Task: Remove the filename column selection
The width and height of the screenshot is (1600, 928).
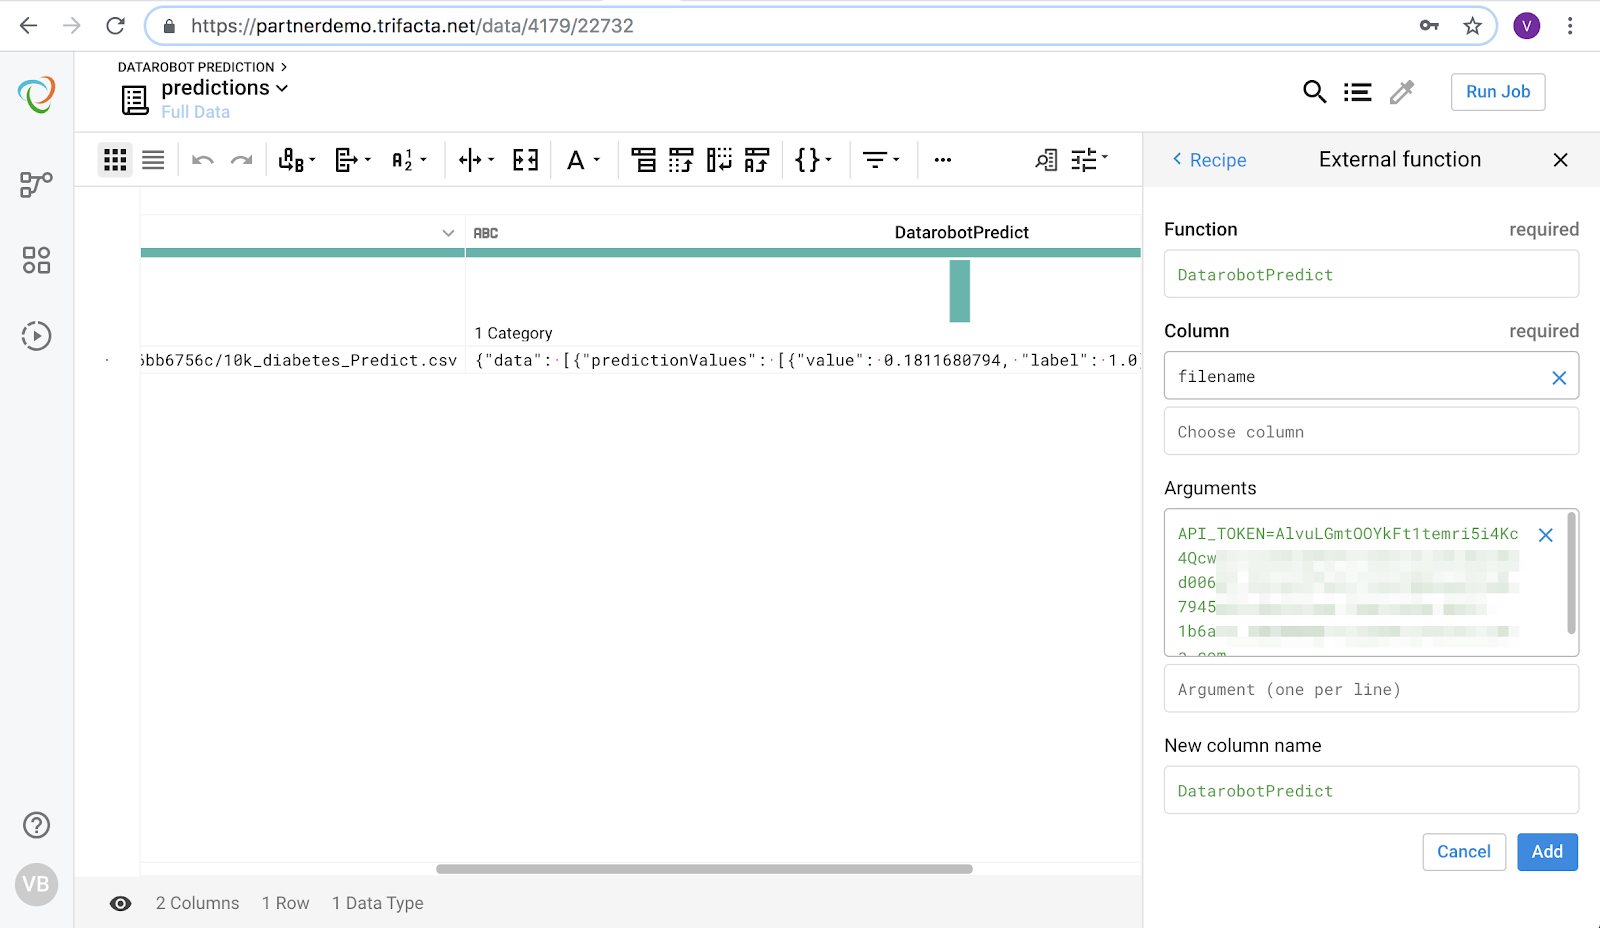Action: coord(1559,378)
